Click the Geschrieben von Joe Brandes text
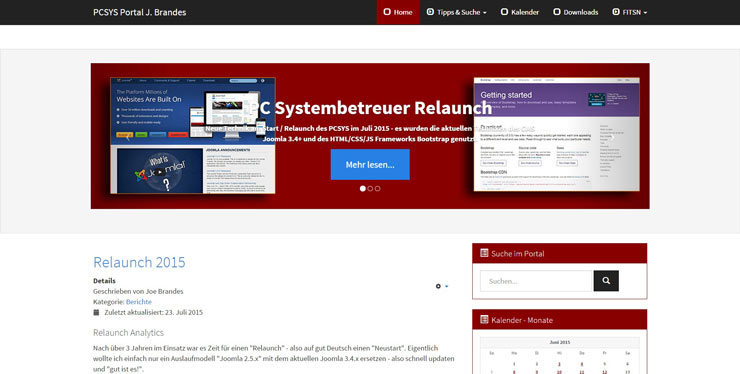 138,291
